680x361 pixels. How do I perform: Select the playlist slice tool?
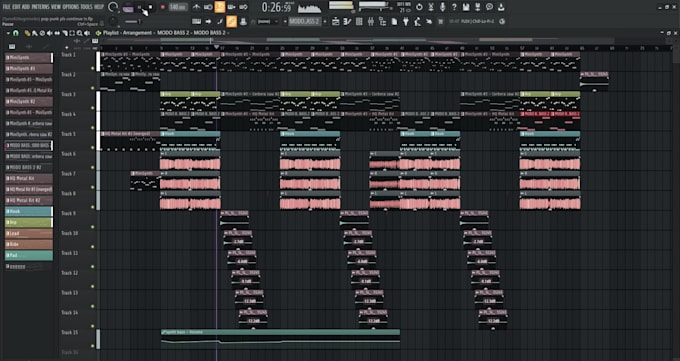pos(65,33)
